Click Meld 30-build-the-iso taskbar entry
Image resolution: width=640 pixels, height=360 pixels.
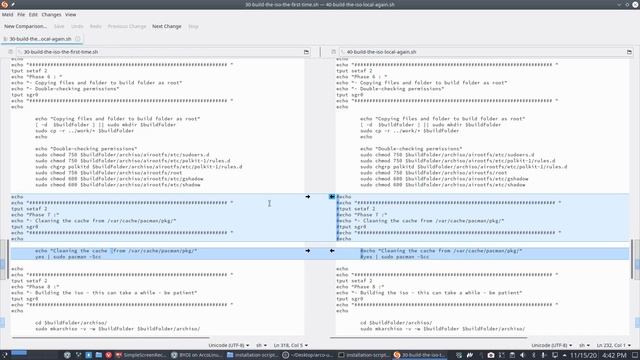(420, 355)
